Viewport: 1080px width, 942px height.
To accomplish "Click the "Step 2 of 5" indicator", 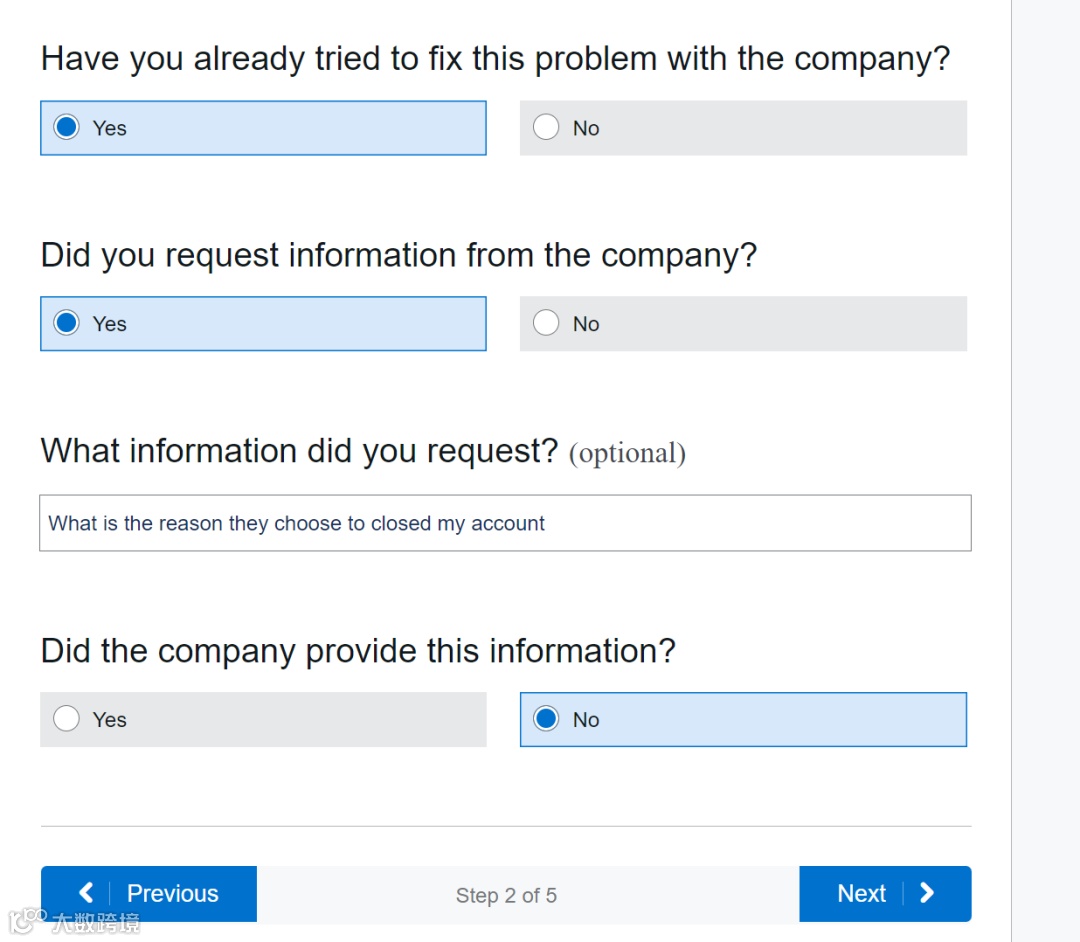I will pos(506,895).
